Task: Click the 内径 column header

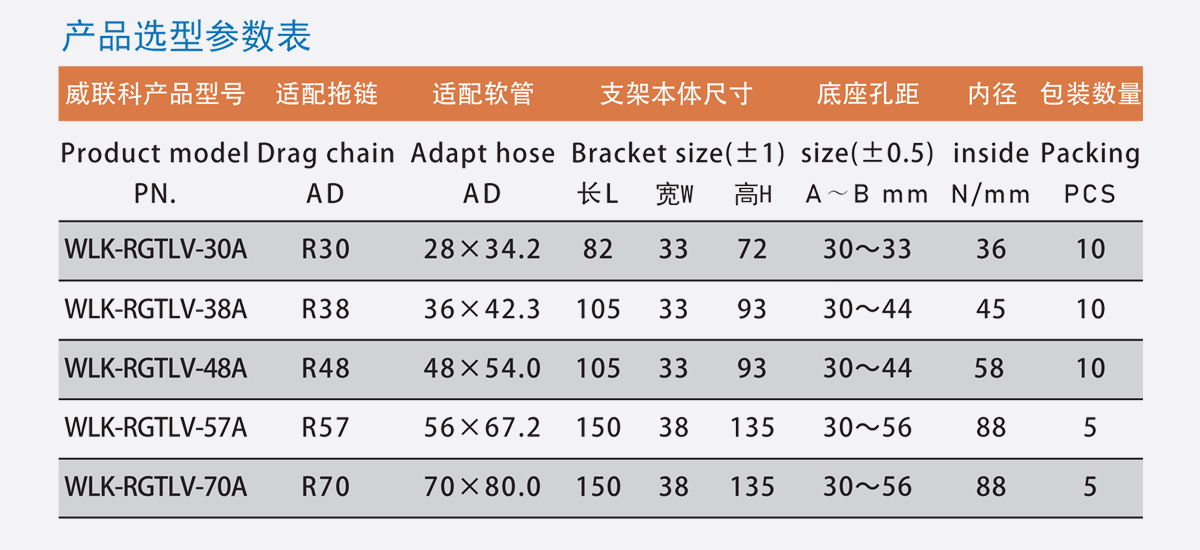Action: (991, 95)
